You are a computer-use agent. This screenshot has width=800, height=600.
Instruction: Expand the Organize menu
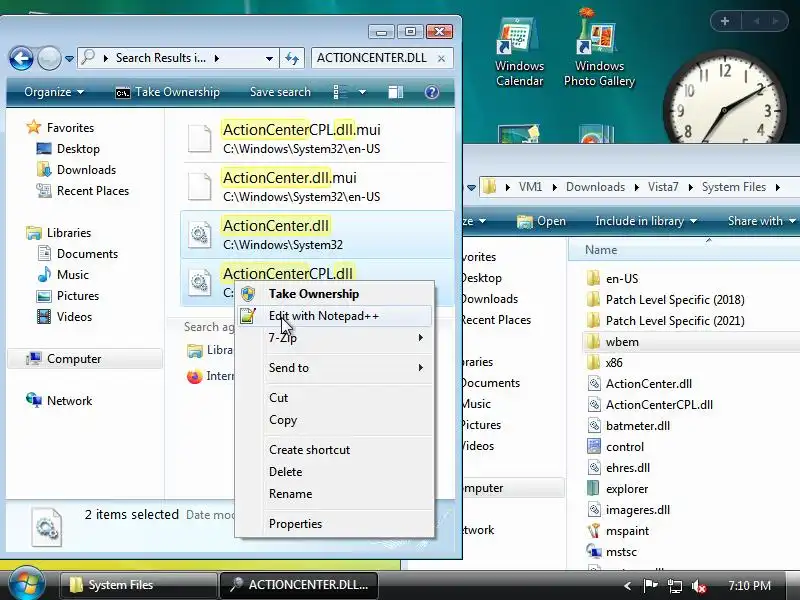[54, 92]
